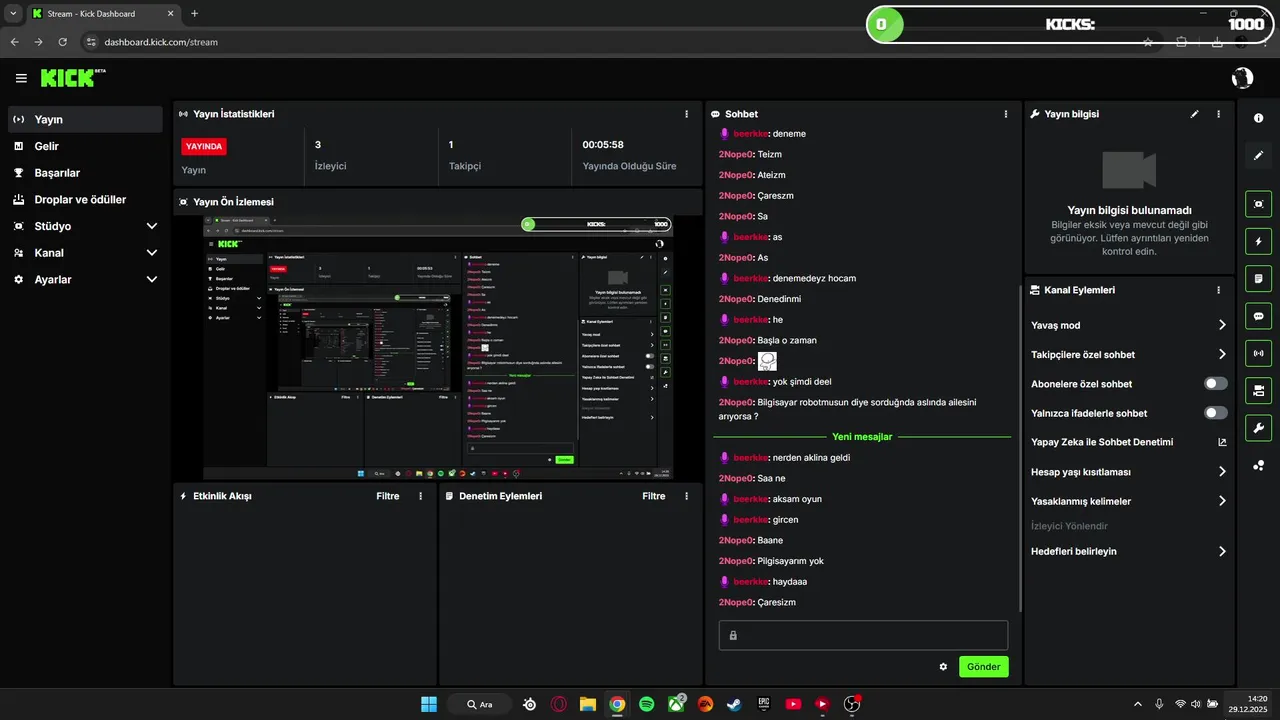The width and height of the screenshot is (1280, 720).
Task: Open Hedefleri belirleyin settings
Action: (1129, 551)
